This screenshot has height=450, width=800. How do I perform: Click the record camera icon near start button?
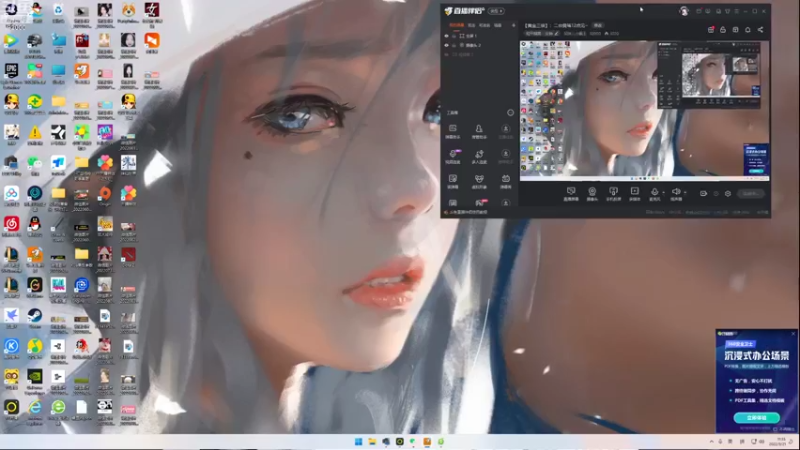pyautogui.click(x=703, y=194)
